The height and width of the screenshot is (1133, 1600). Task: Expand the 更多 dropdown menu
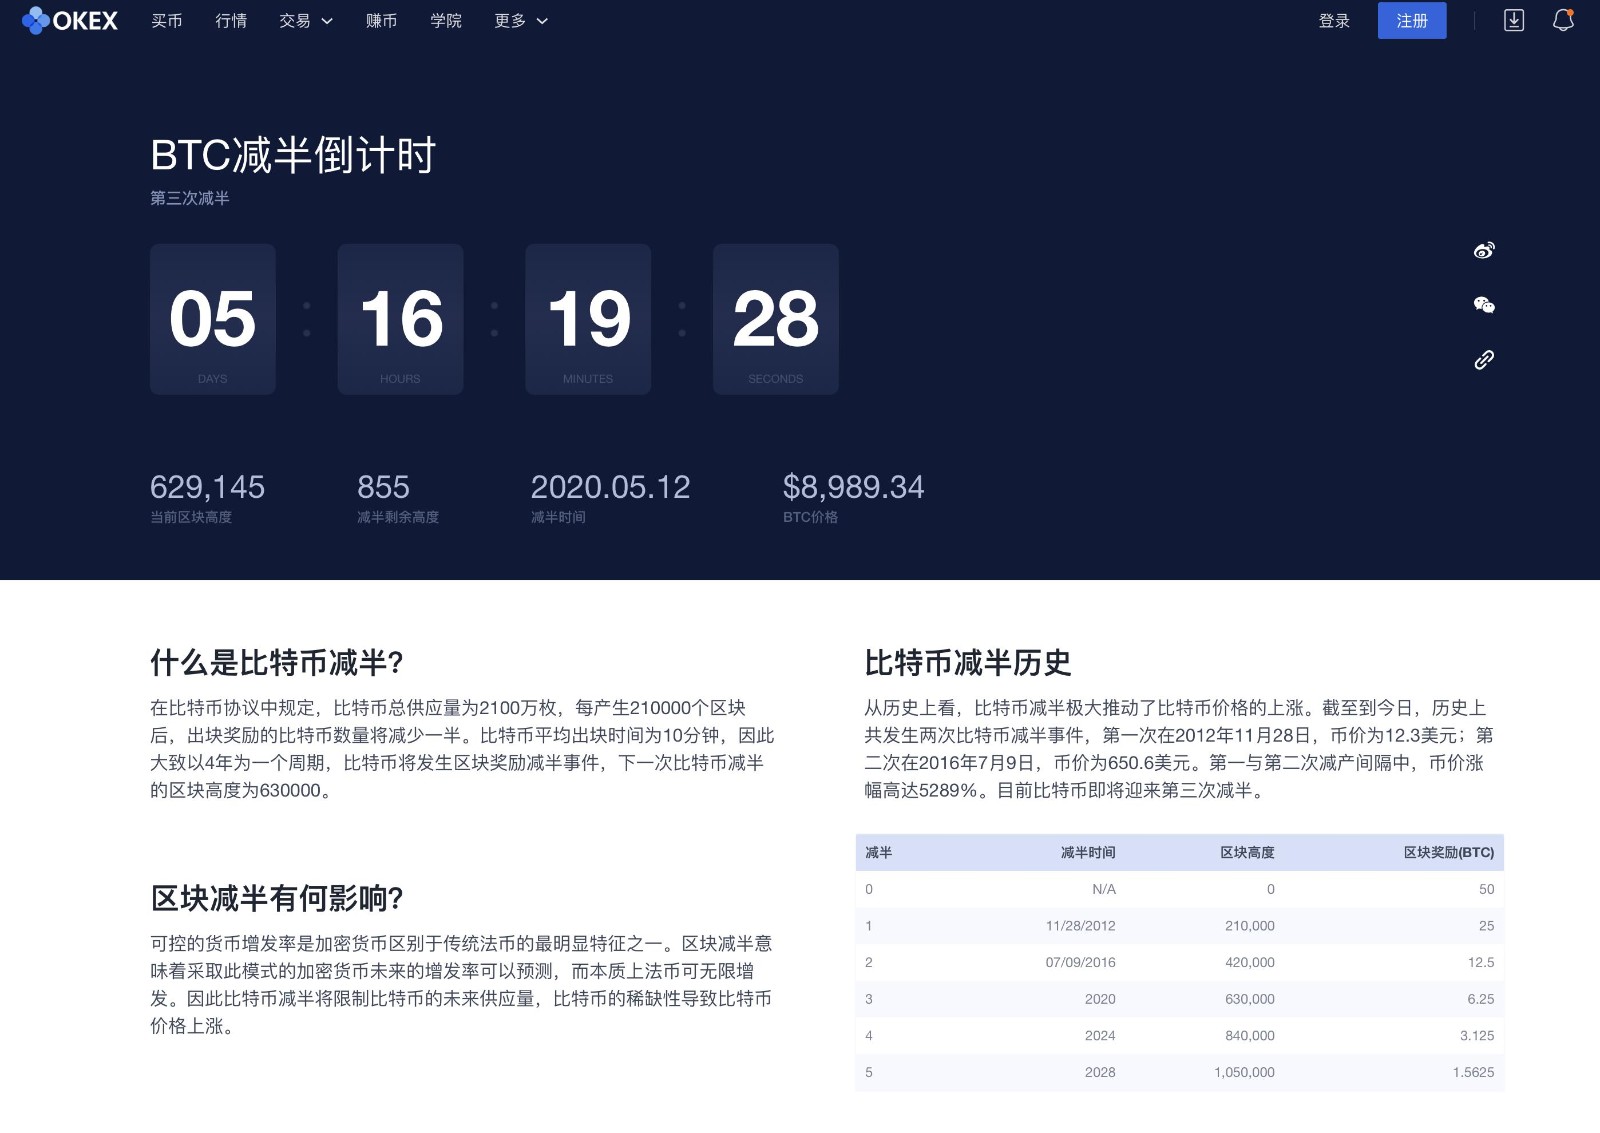[x=521, y=20]
